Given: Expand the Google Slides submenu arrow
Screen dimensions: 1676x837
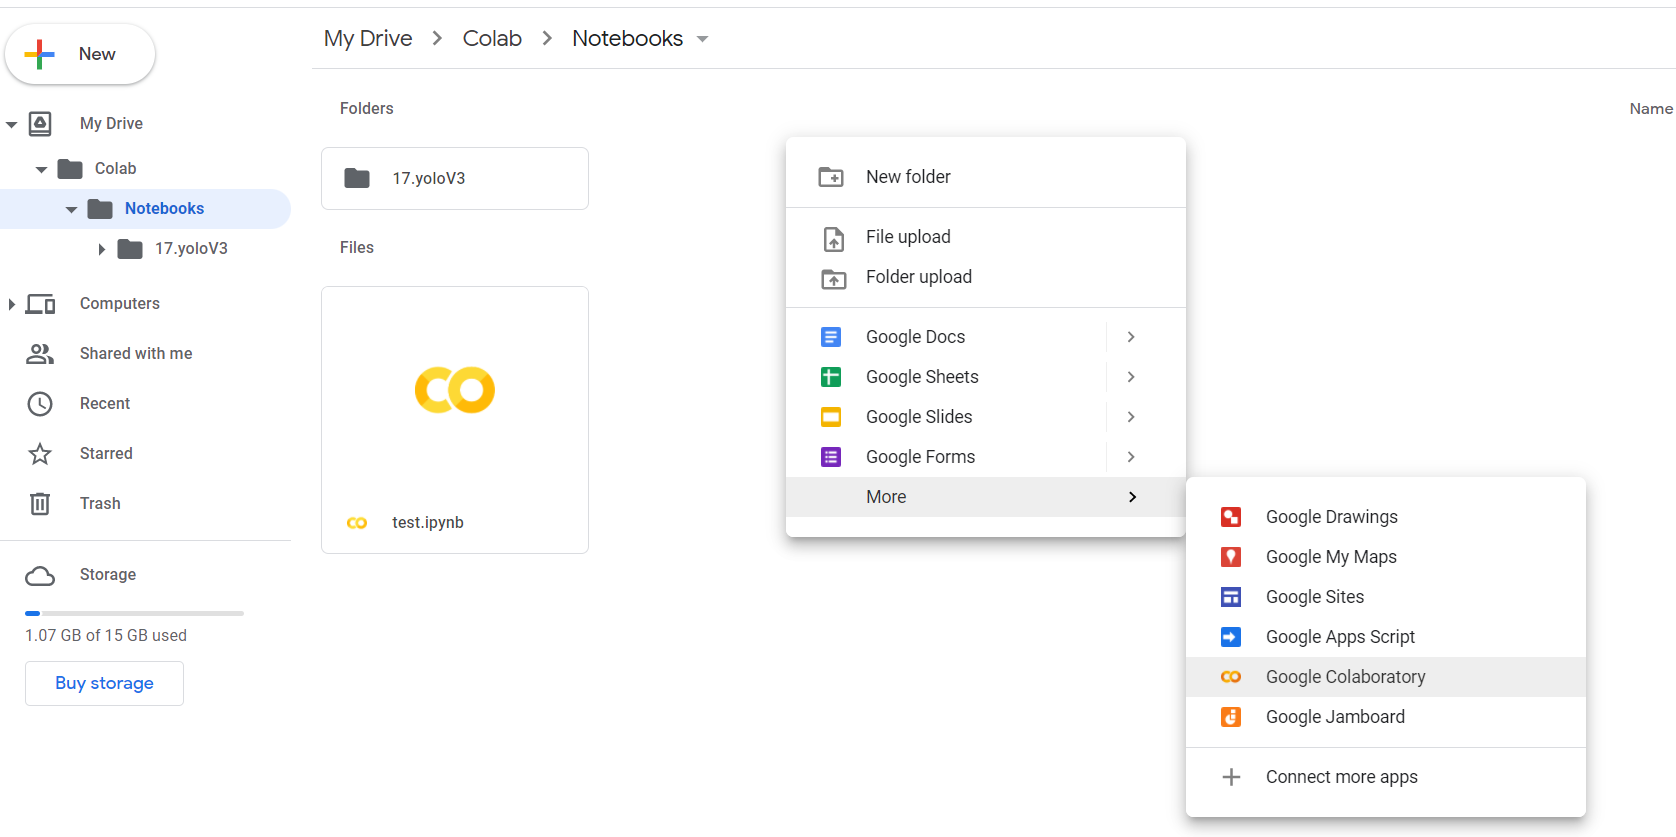Looking at the screenshot, I should point(1131,417).
